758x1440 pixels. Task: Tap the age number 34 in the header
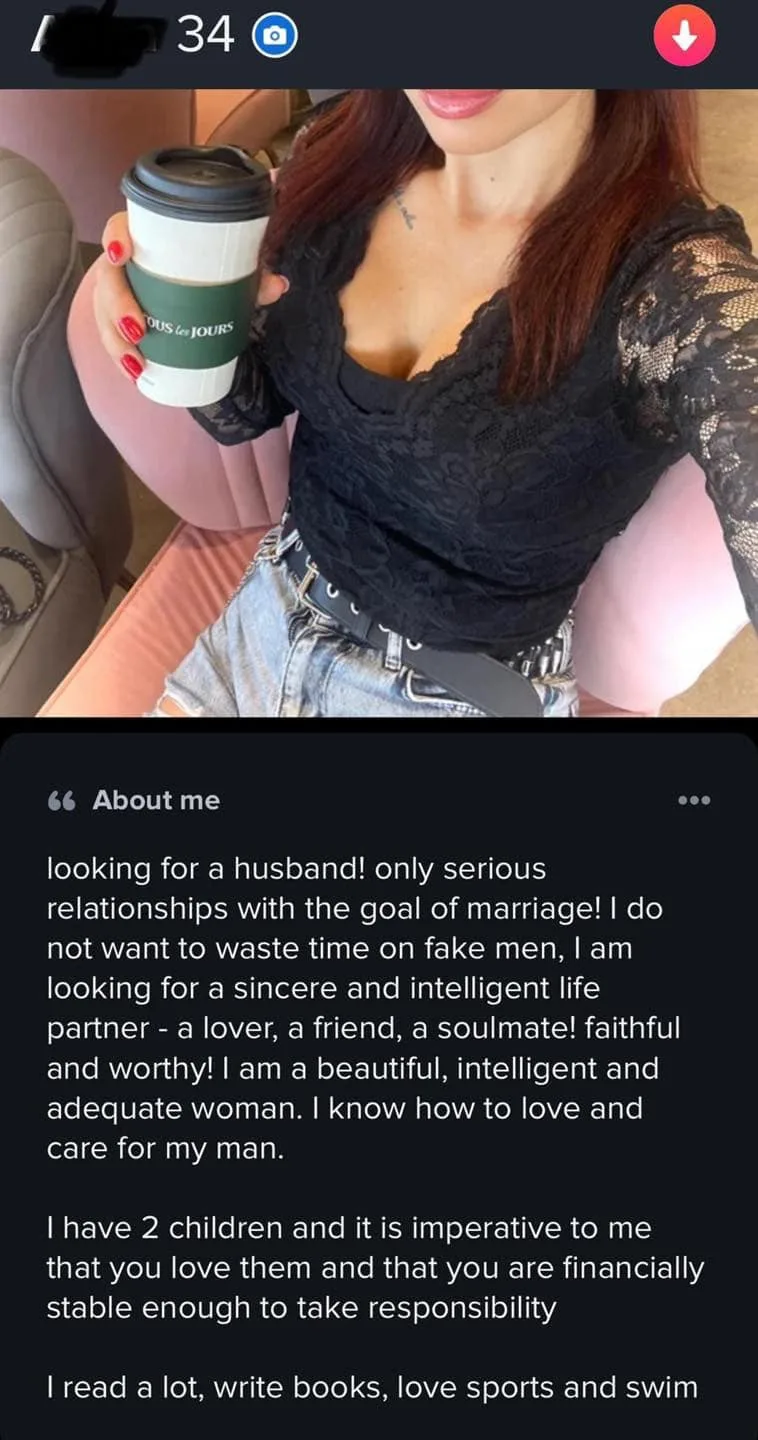point(206,37)
